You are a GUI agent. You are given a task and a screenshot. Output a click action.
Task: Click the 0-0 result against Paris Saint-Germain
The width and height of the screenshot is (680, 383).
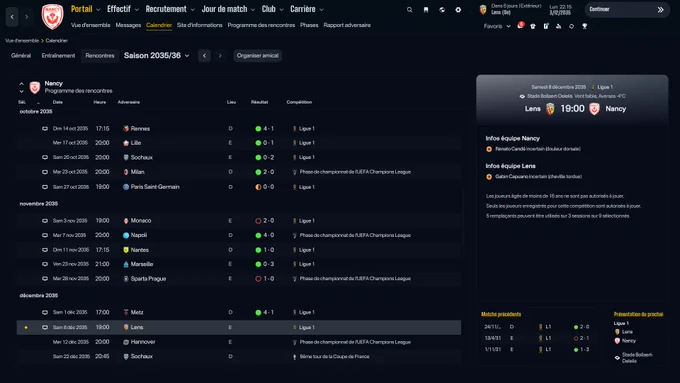click(268, 187)
